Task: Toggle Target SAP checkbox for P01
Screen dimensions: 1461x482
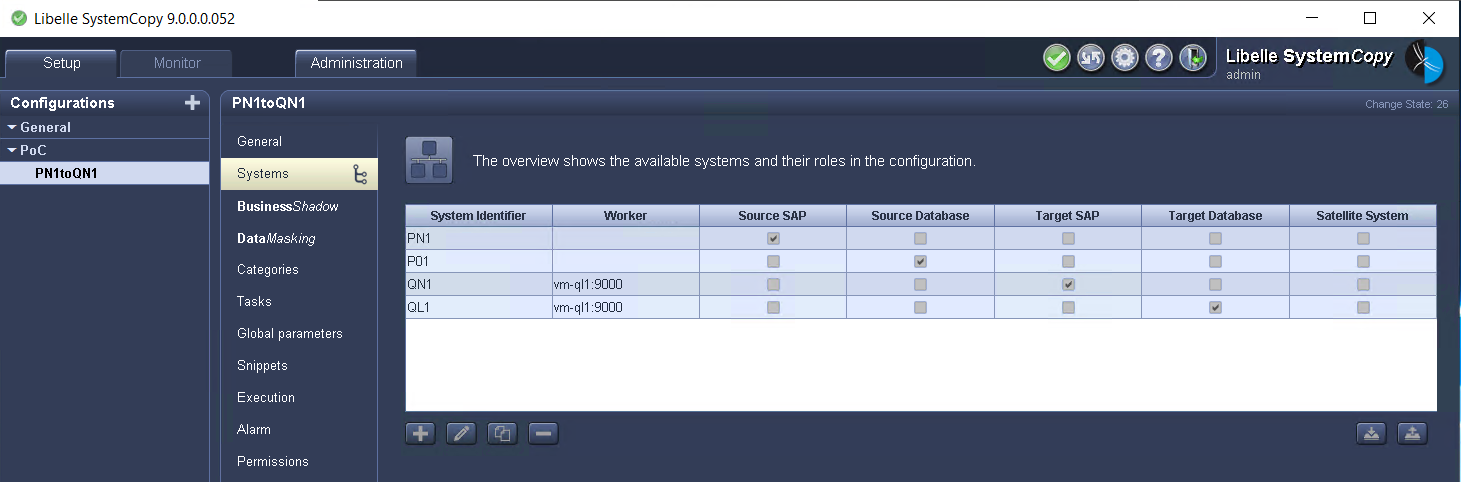Action: click(1068, 261)
